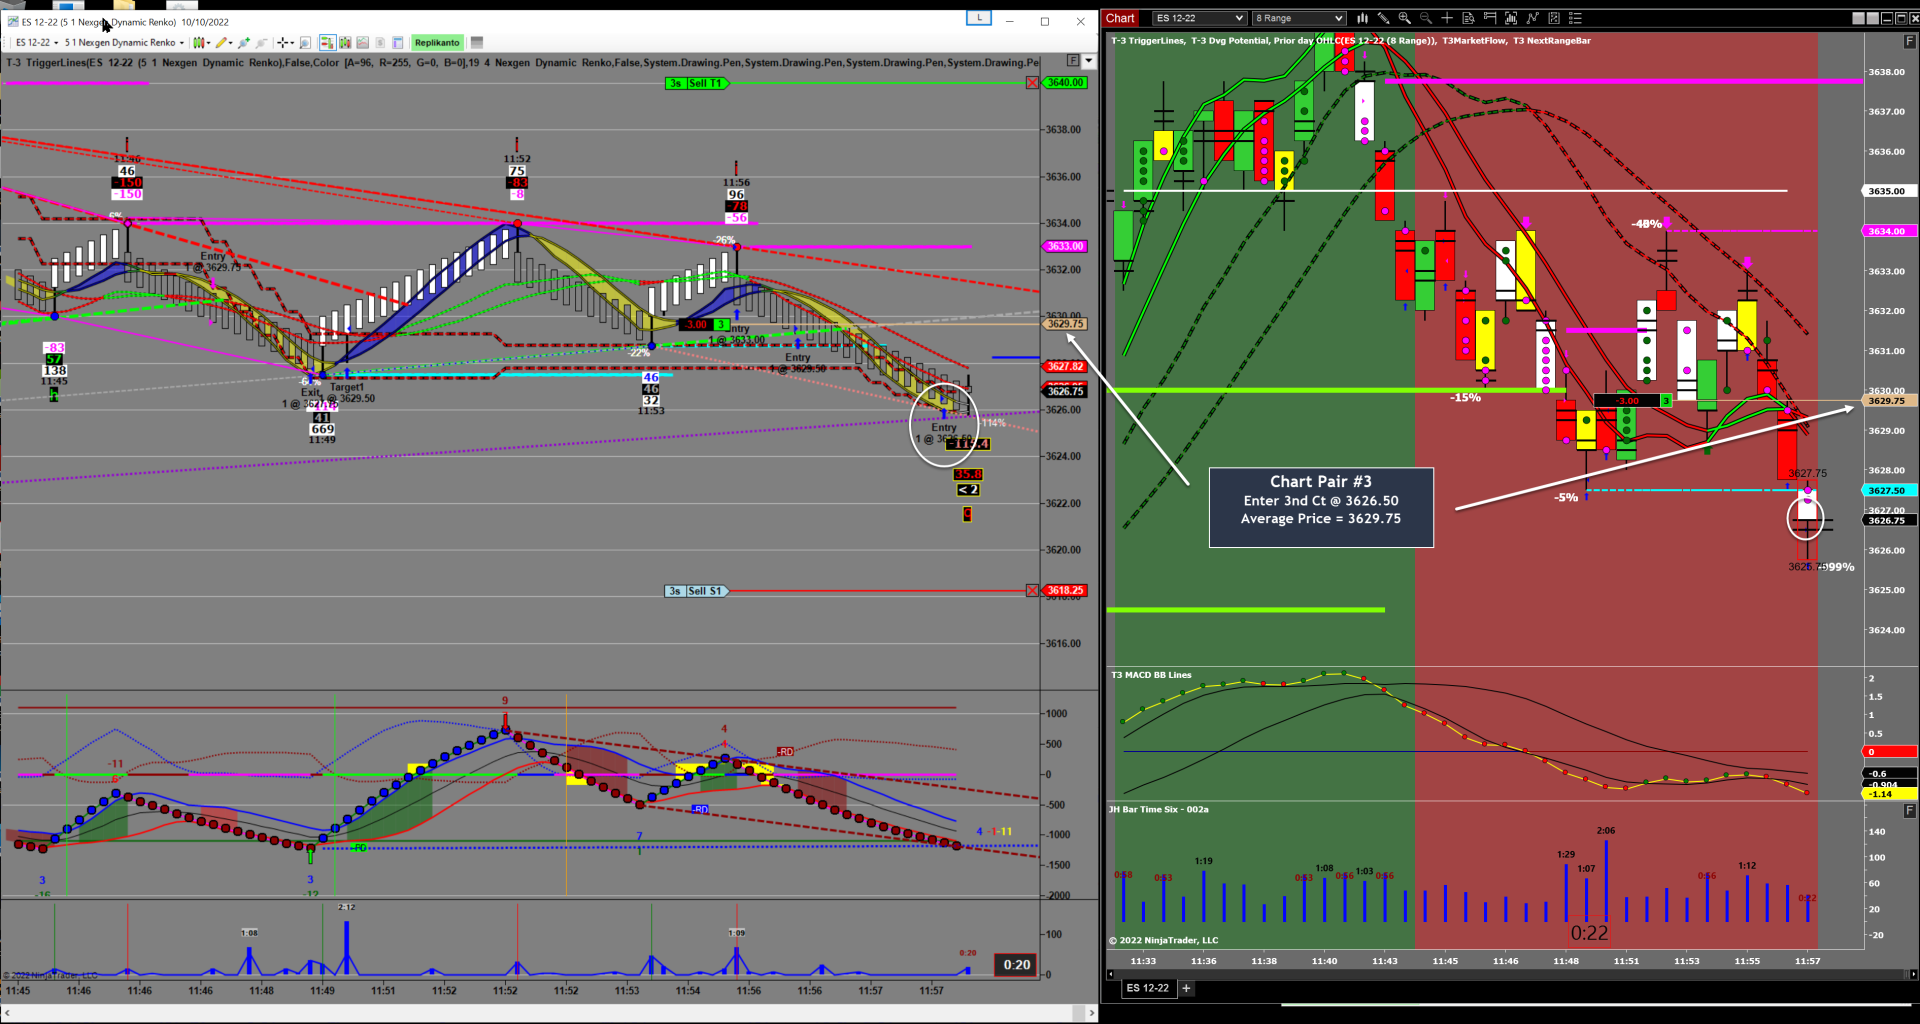Click the left scroll arrow under right chart
The width and height of the screenshot is (1920, 1024).
1110,974
